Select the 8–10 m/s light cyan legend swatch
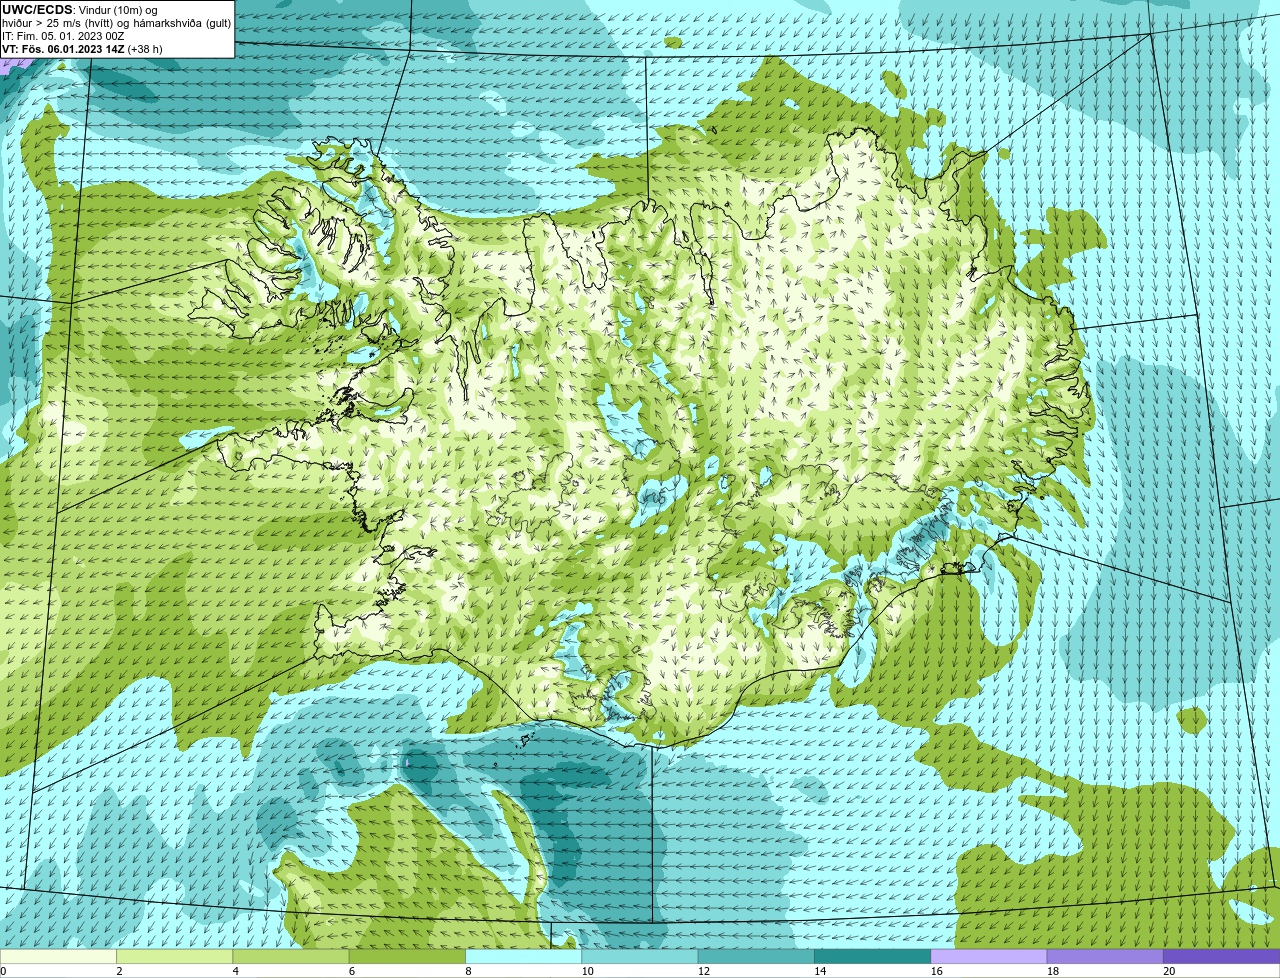The width and height of the screenshot is (1280, 978). point(524,956)
